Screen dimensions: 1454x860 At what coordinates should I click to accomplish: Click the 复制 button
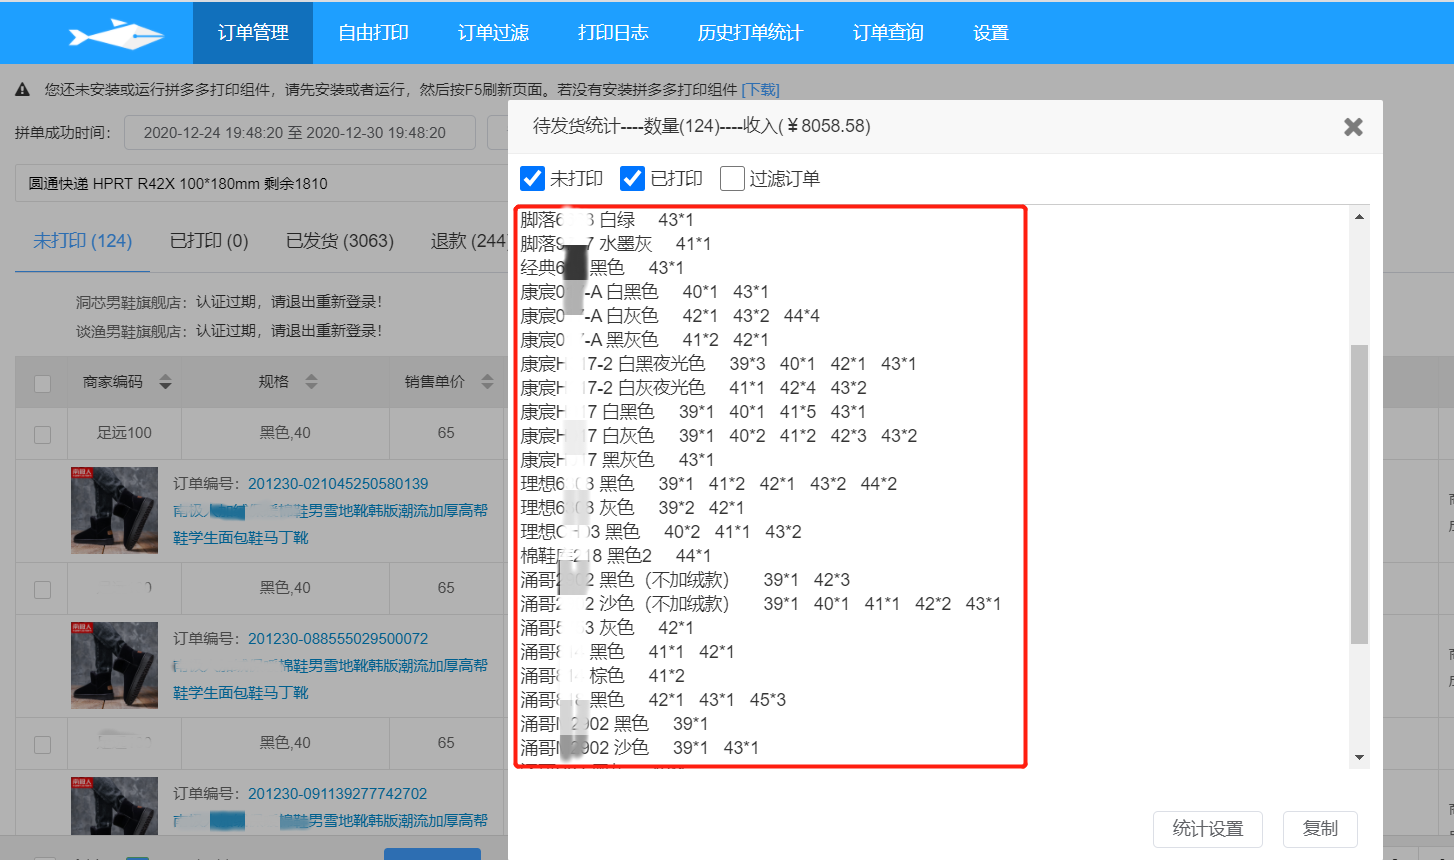1320,829
